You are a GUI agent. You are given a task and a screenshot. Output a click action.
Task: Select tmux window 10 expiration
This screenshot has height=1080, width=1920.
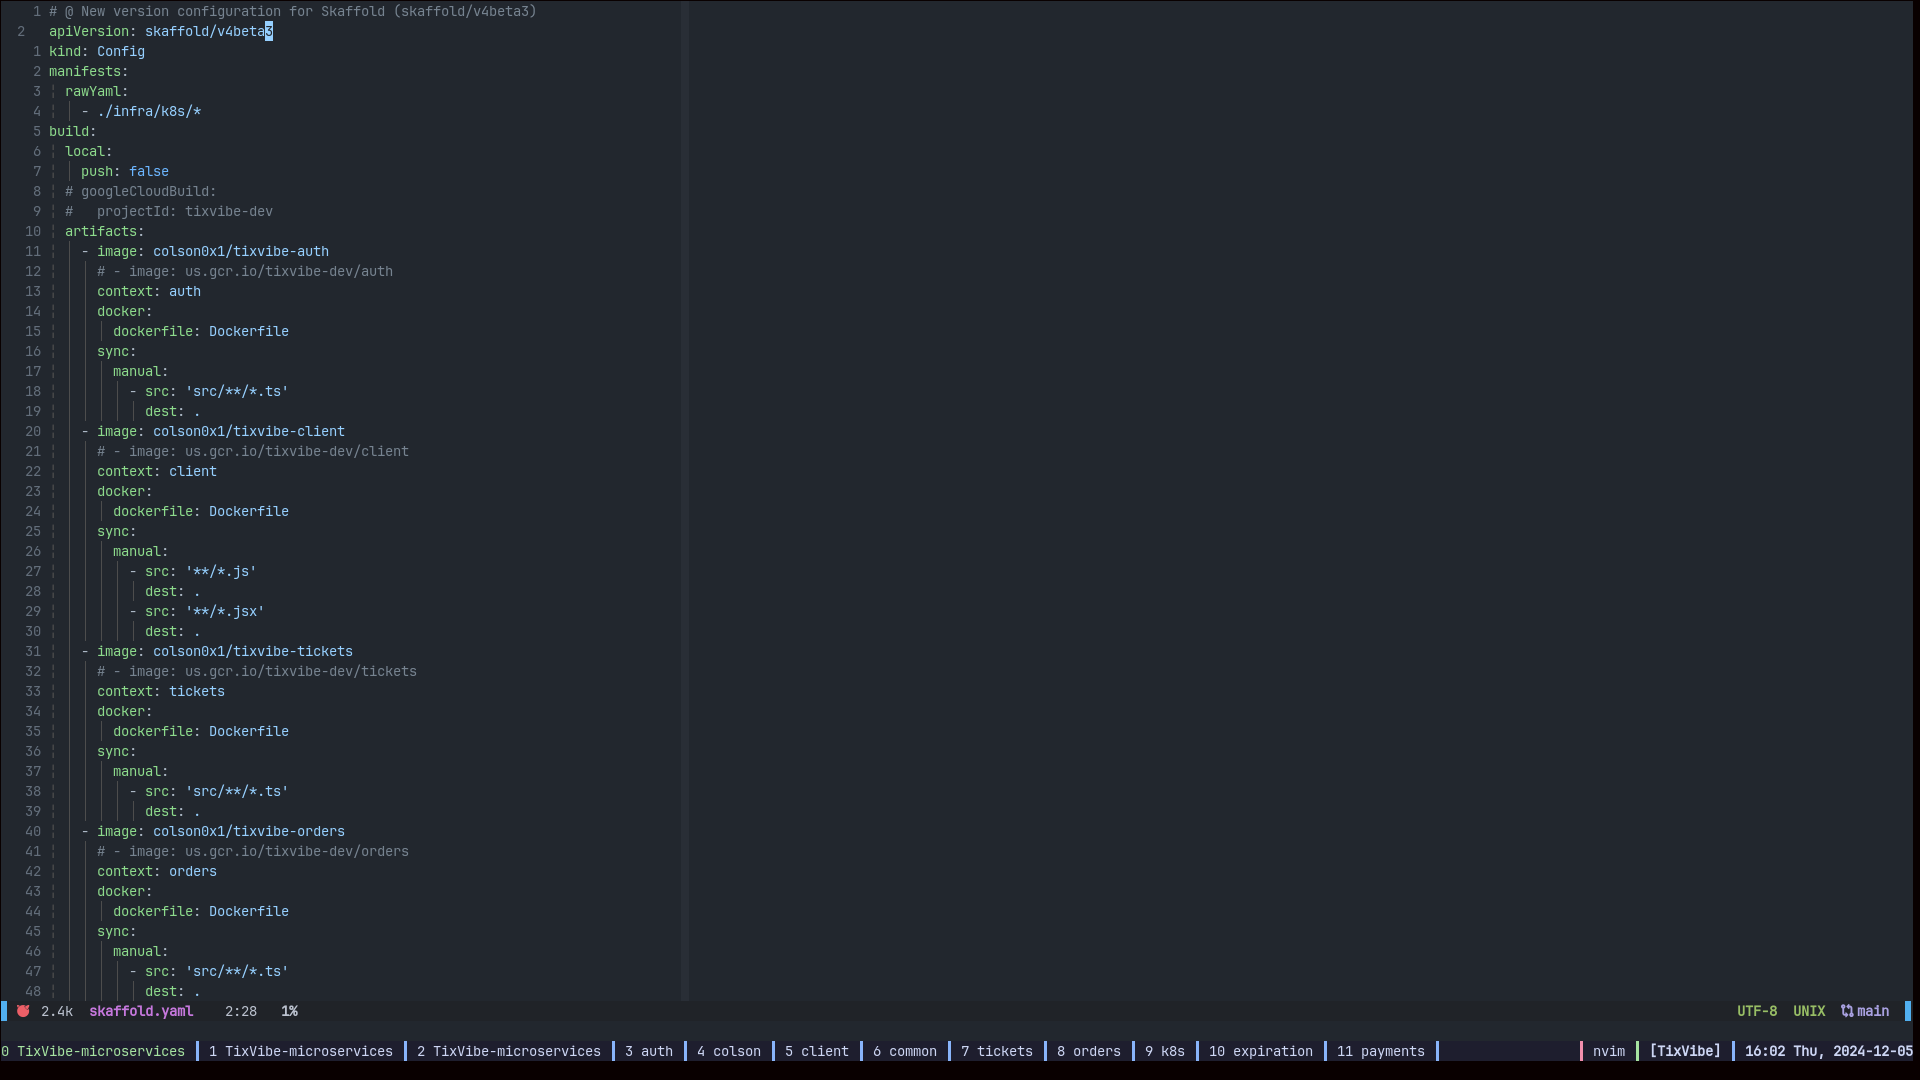tap(1260, 1051)
